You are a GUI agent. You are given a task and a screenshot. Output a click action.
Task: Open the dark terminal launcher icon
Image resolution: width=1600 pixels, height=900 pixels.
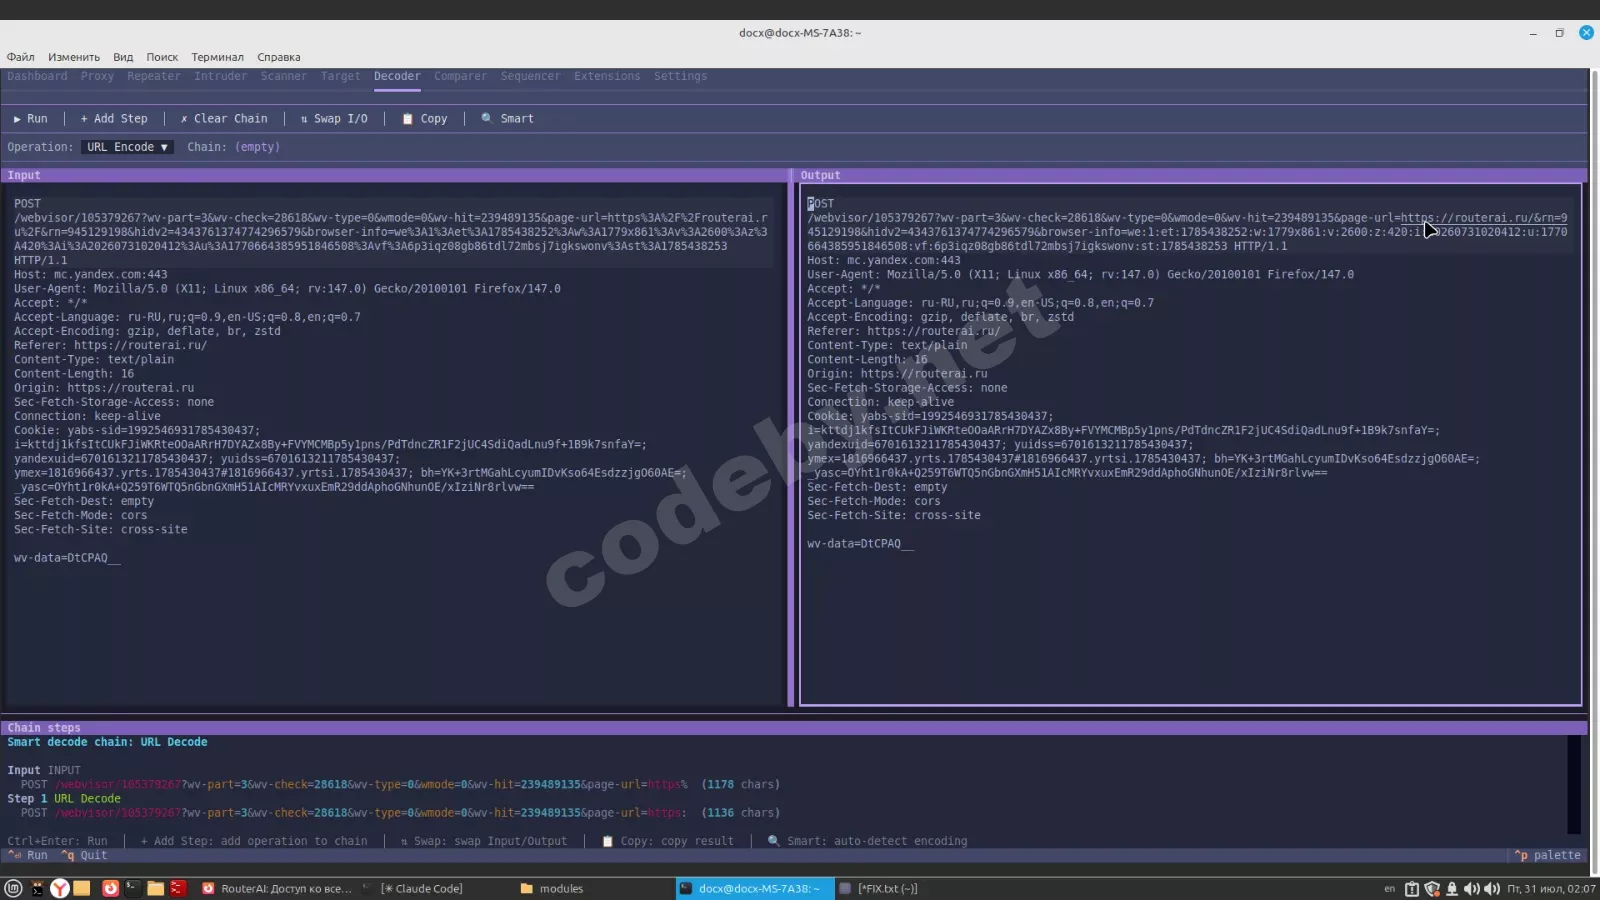click(132, 888)
